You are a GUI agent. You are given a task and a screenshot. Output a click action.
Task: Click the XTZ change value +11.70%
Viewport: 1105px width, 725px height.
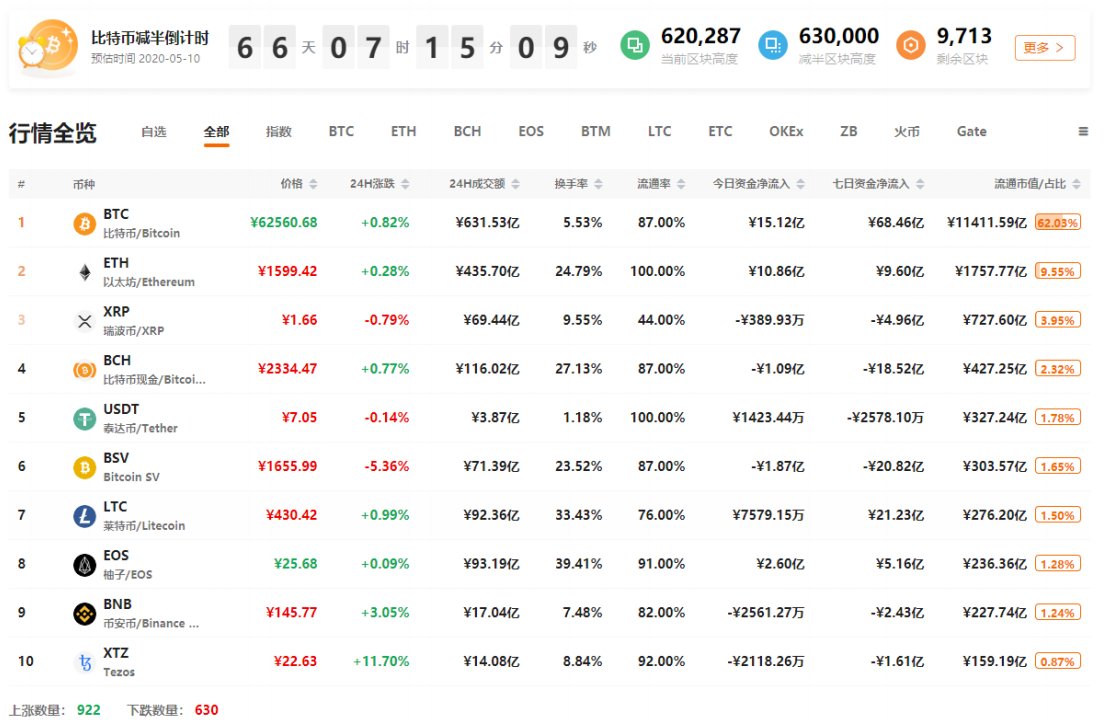click(381, 662)
